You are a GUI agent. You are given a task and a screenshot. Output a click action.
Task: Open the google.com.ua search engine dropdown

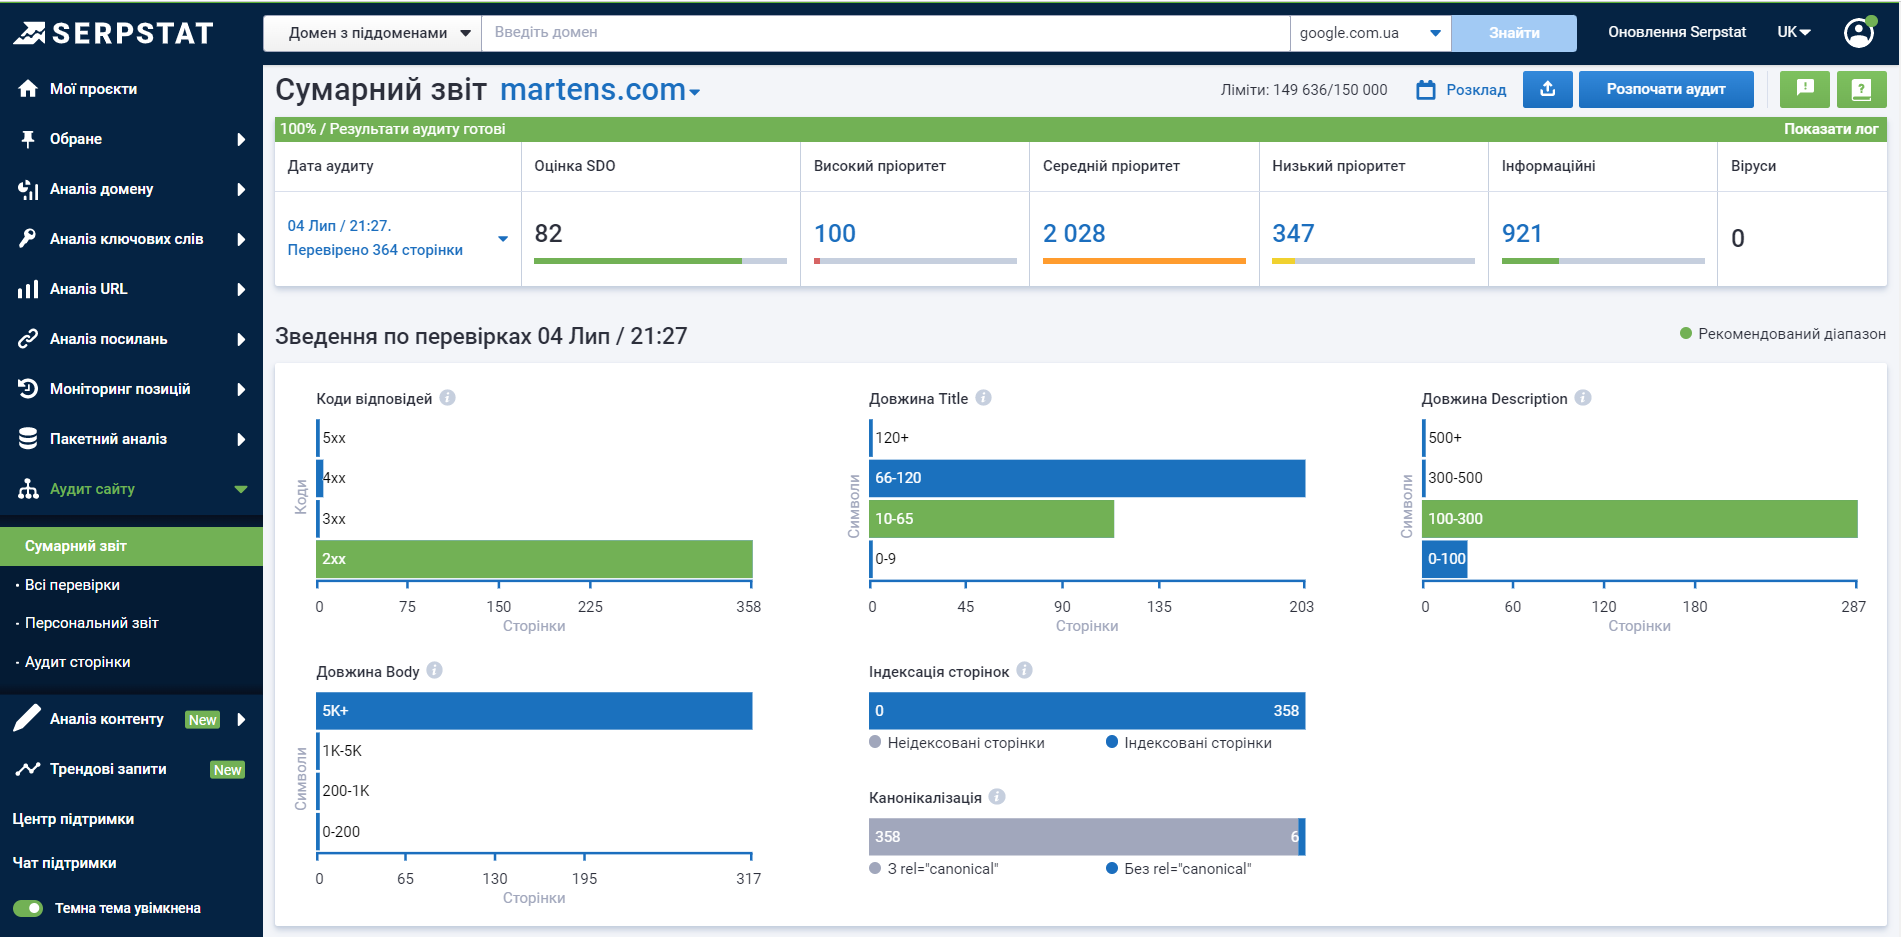pos(1369,33)
